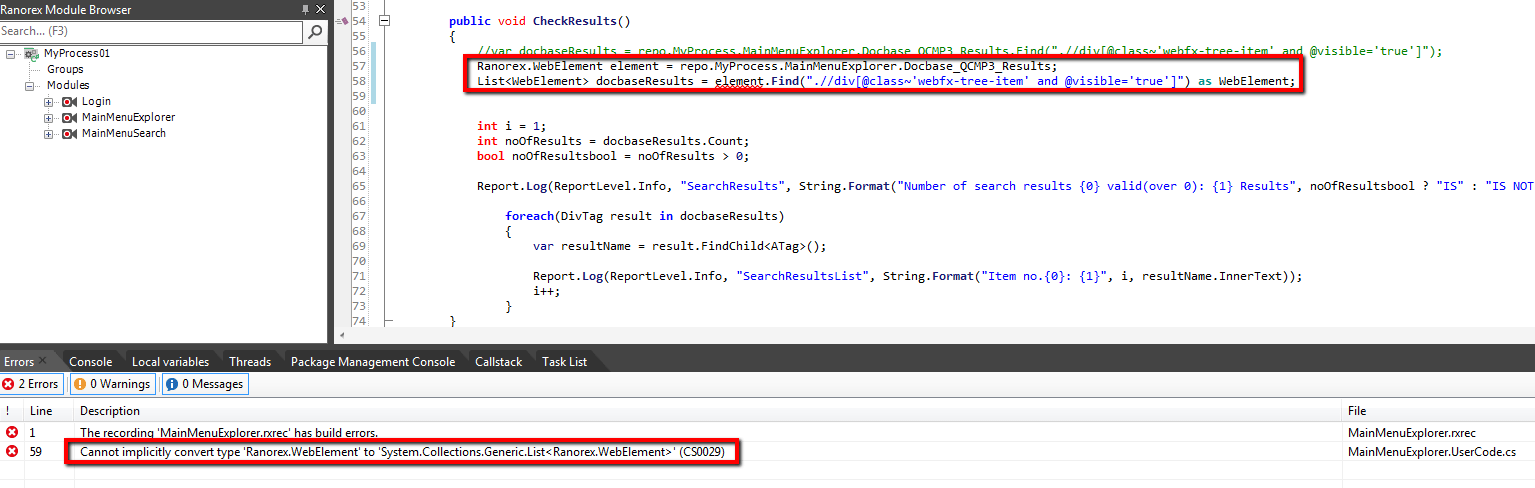The image size is (1535, 488).
Task: Click the 'int i = 1;' code line
Action: (512, 126)
